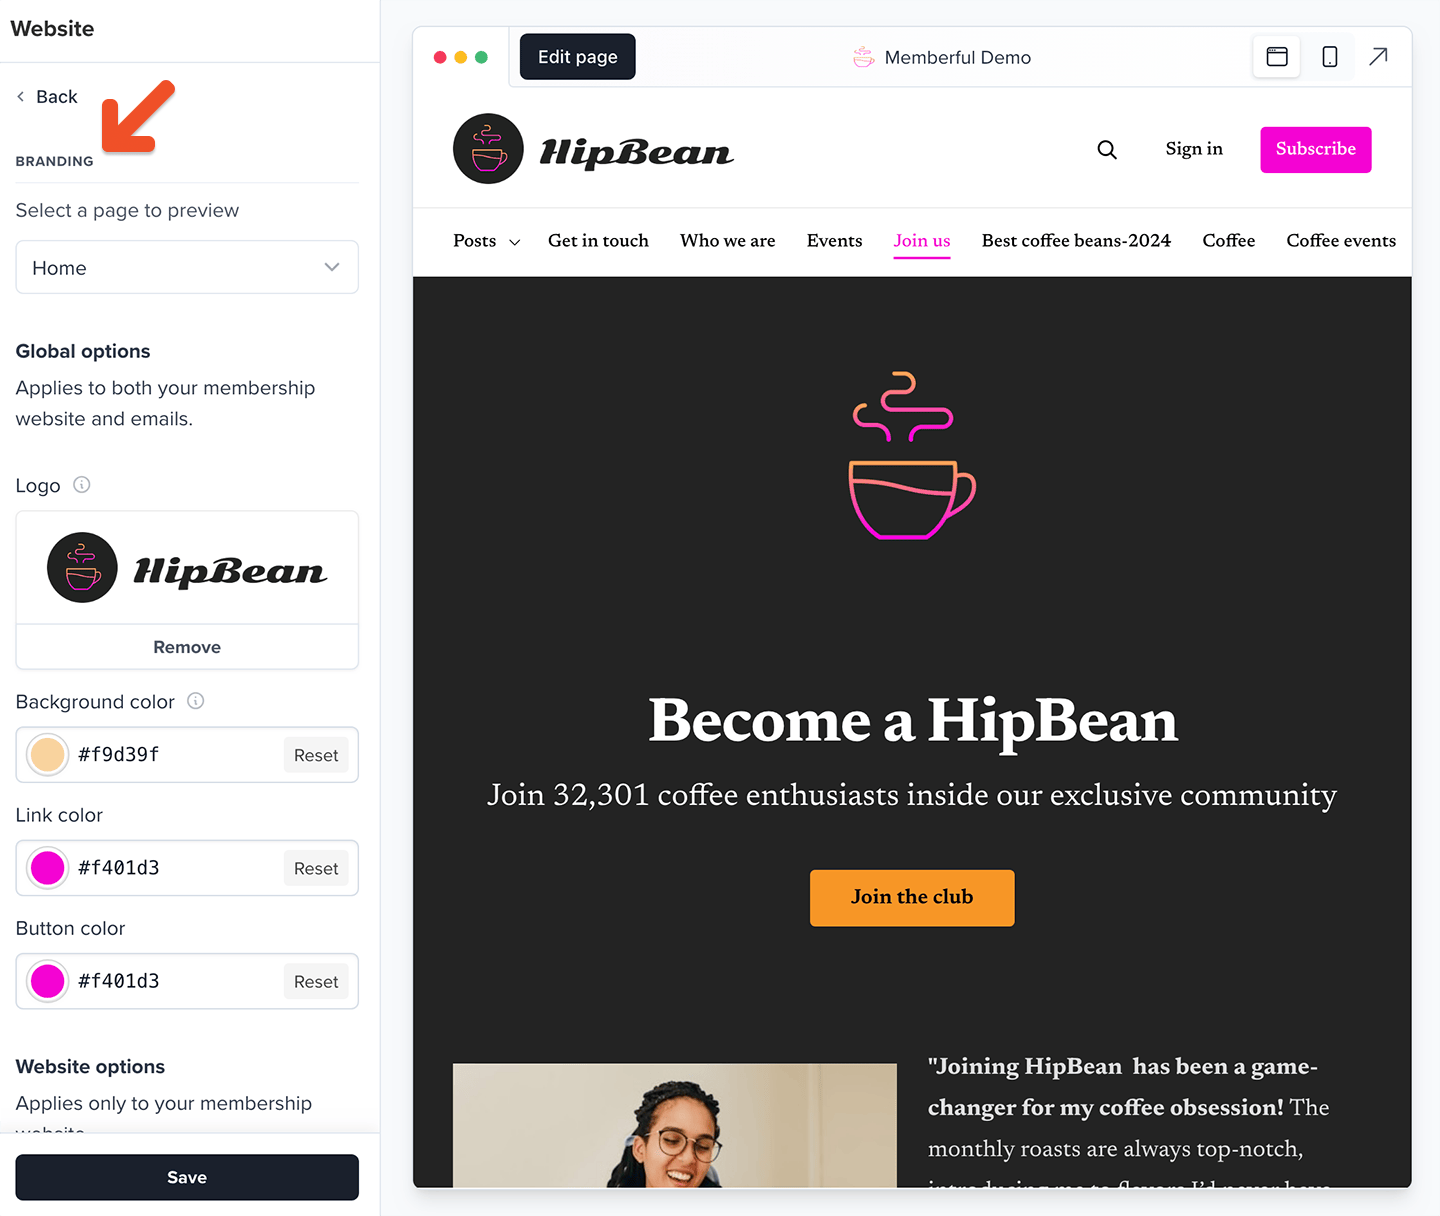
Task: Click the Subscribe button
Action: coord(1316,149)
